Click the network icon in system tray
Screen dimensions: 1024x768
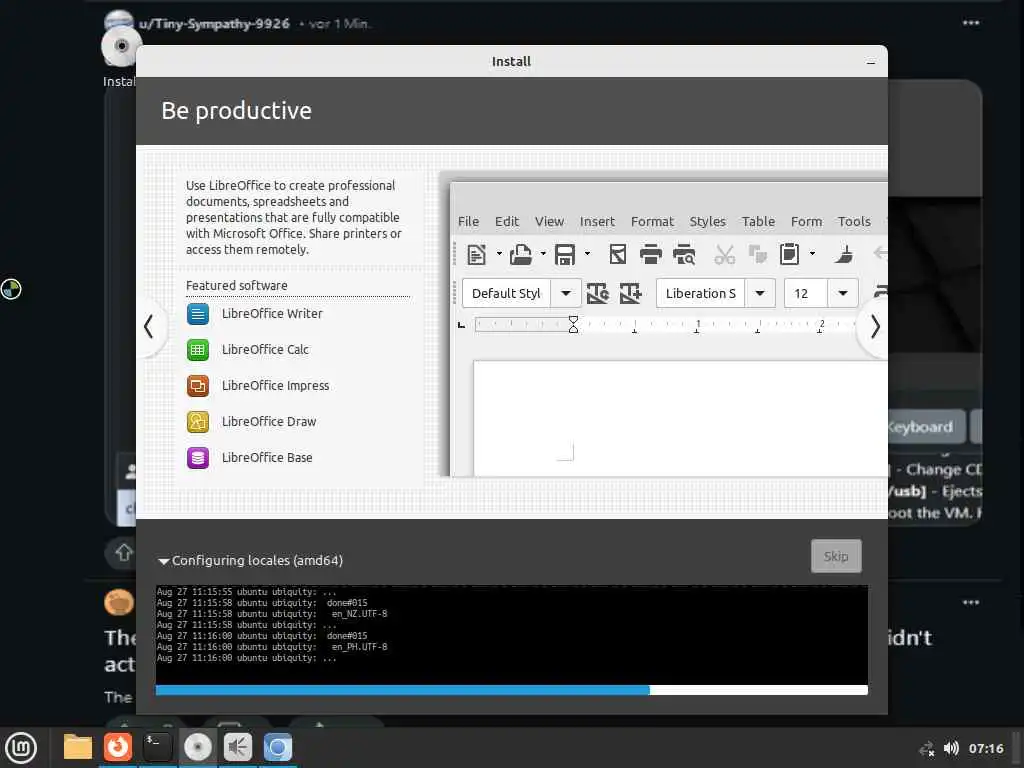[926, 748]
